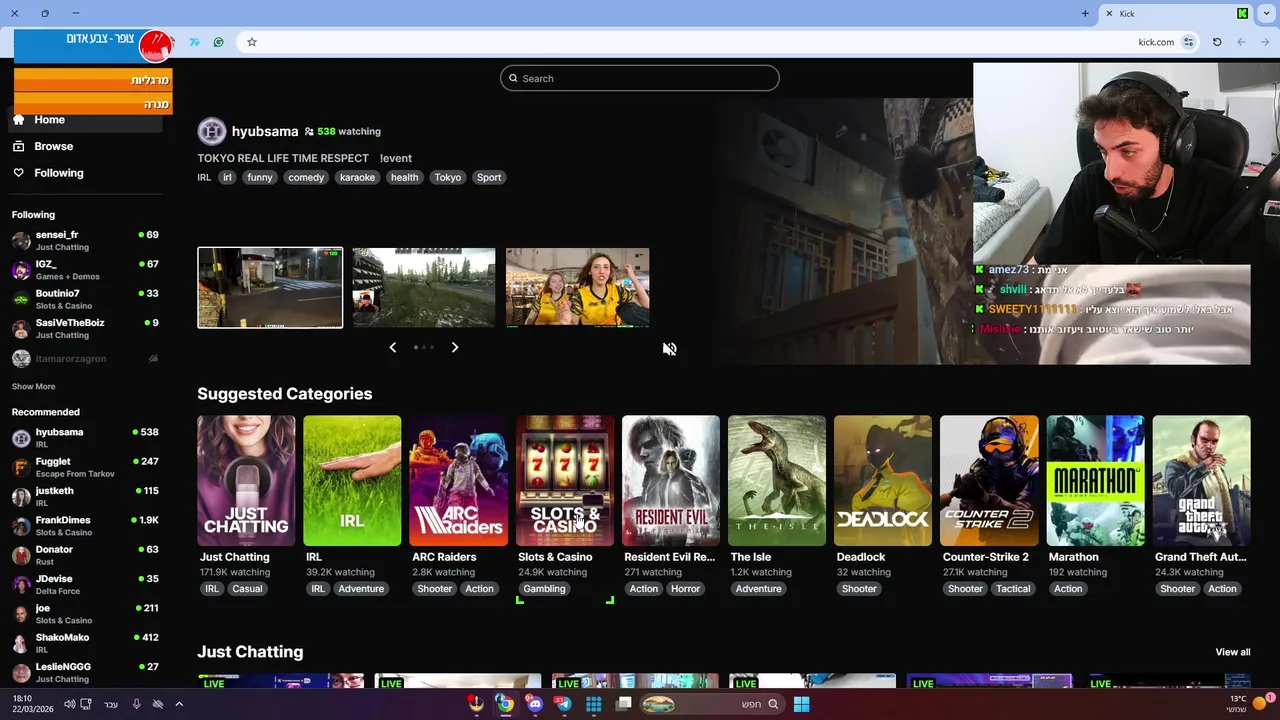Image resolution: width=1280 pixels, height=720 pixels.
Task: Click the Browse icon in sidebar
Action: click(x=18, y=146)
